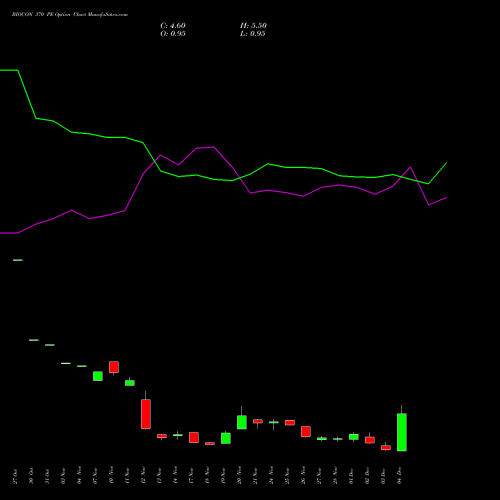This screenshot has height=500, width=500.
Task: Click the 07 Nov date label
Action: (95, 476)
